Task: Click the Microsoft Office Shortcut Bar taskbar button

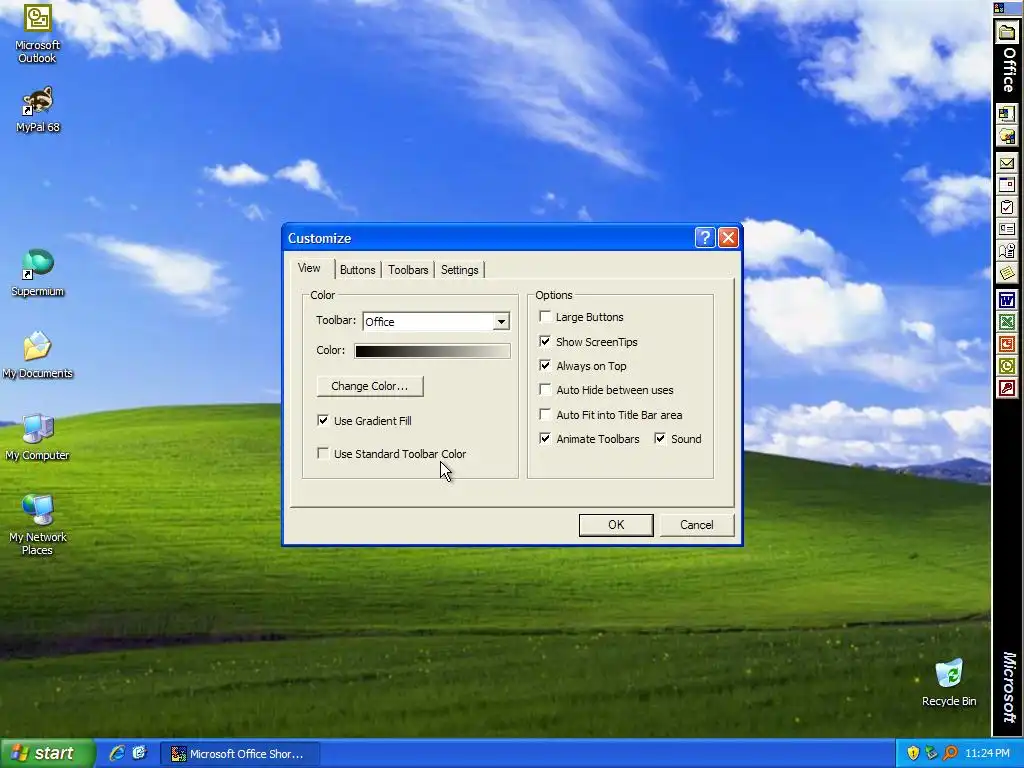Action: point(240,754)
